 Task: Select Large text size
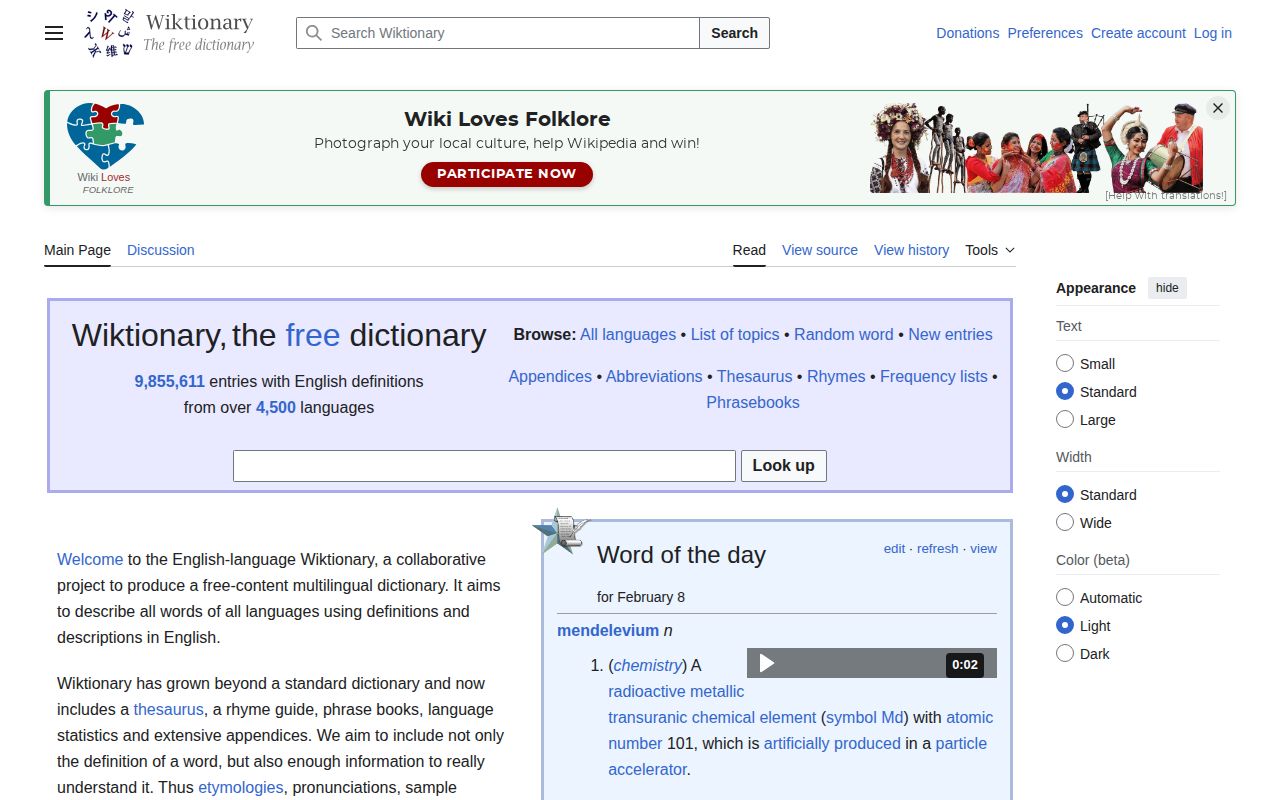pyautogui.click(x=1065, y=419)
